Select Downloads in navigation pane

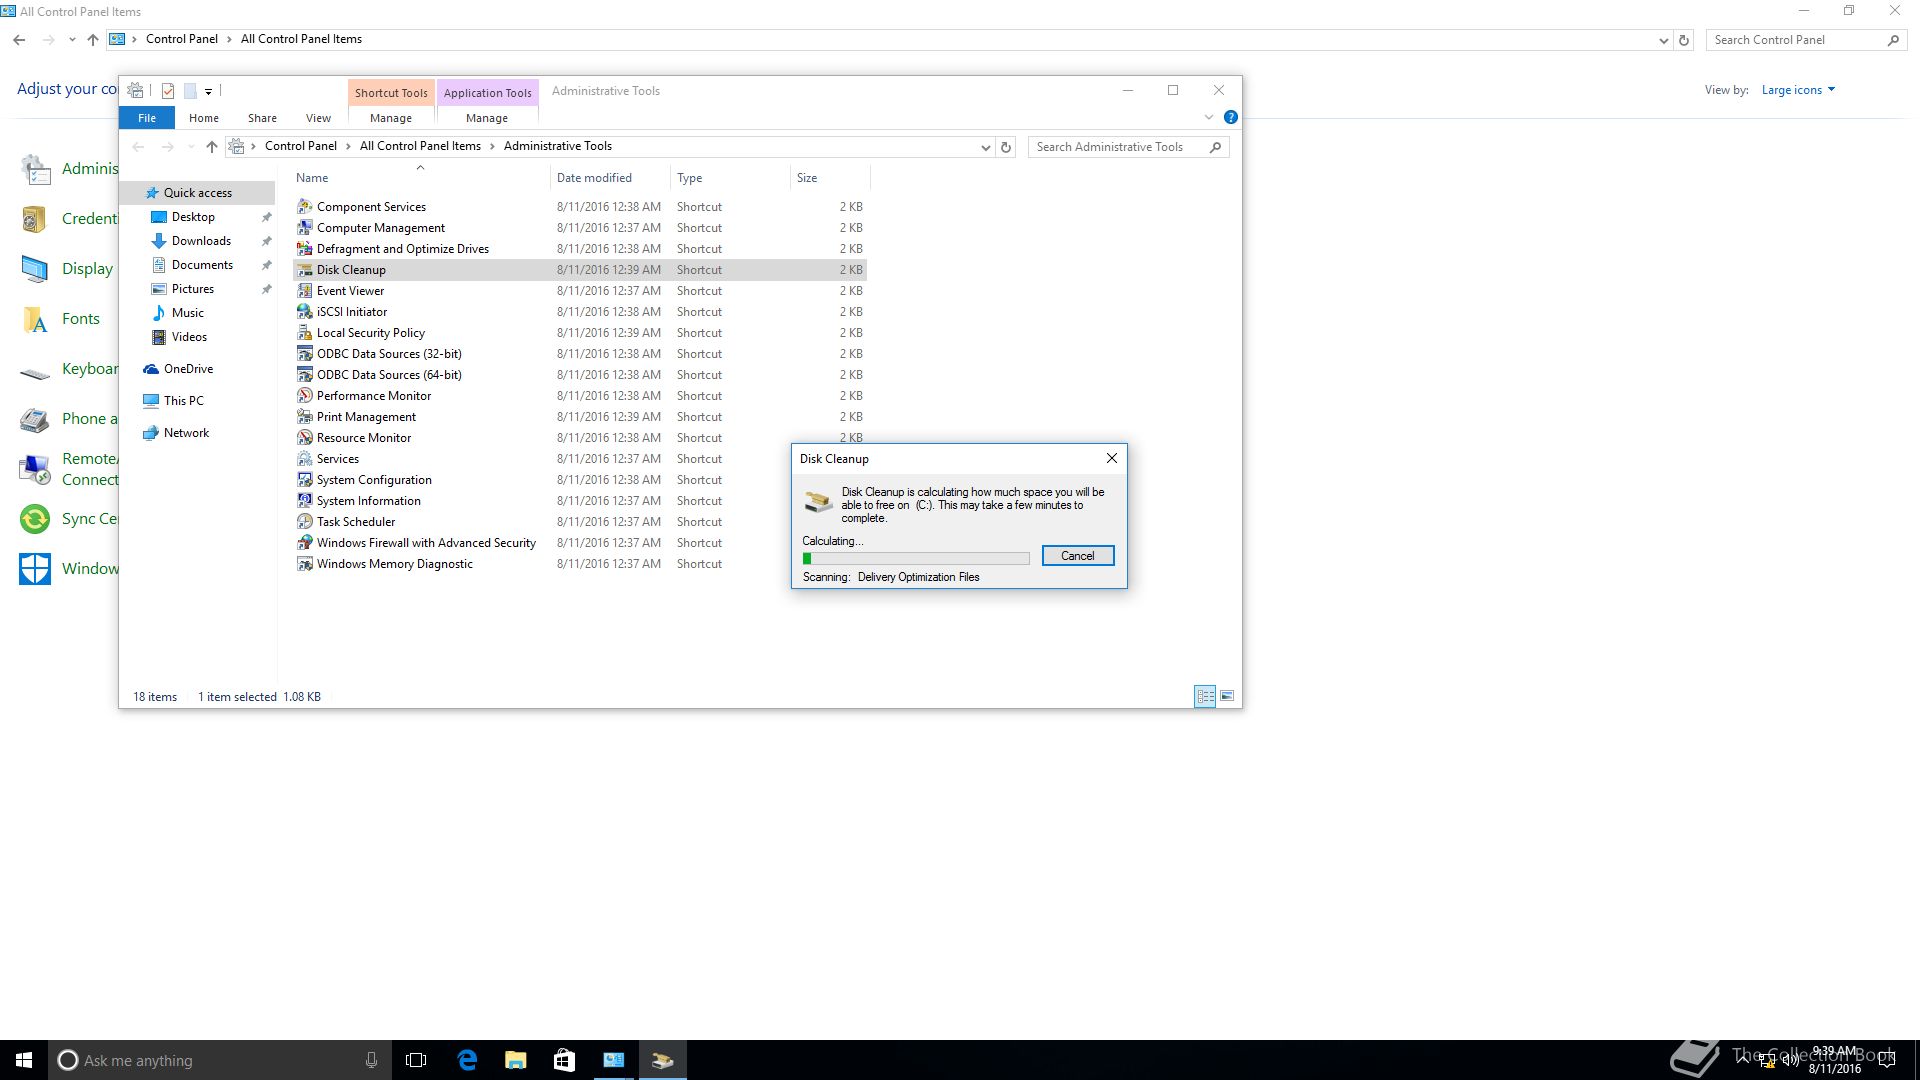pyautogui.click(x=201, y=241)
